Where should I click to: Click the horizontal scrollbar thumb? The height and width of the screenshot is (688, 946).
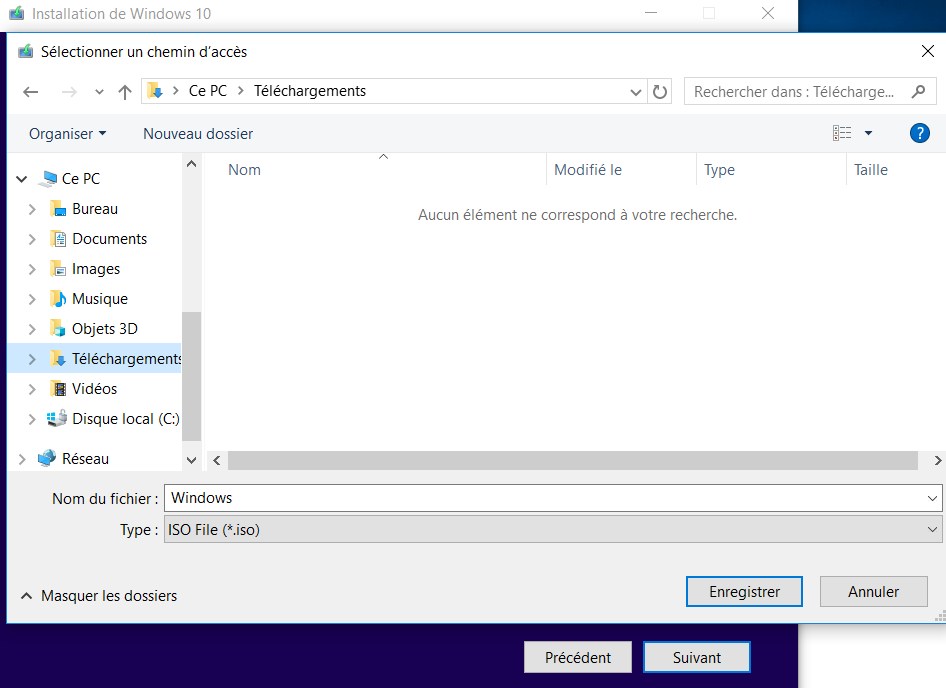pyautogui.click(x=573, y=460)
